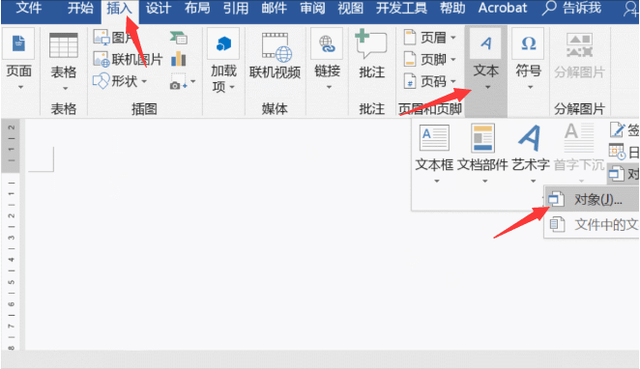Screen dimensions: 640x369
Task: Open the 页眉 (Header) dropdown
Action: 429,38
